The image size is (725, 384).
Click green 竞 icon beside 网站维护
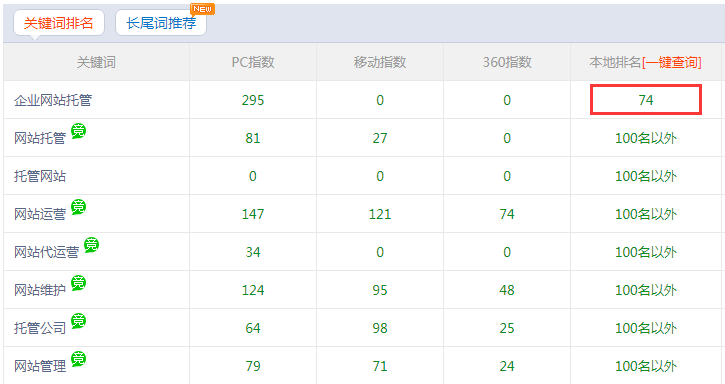[78, 283]
